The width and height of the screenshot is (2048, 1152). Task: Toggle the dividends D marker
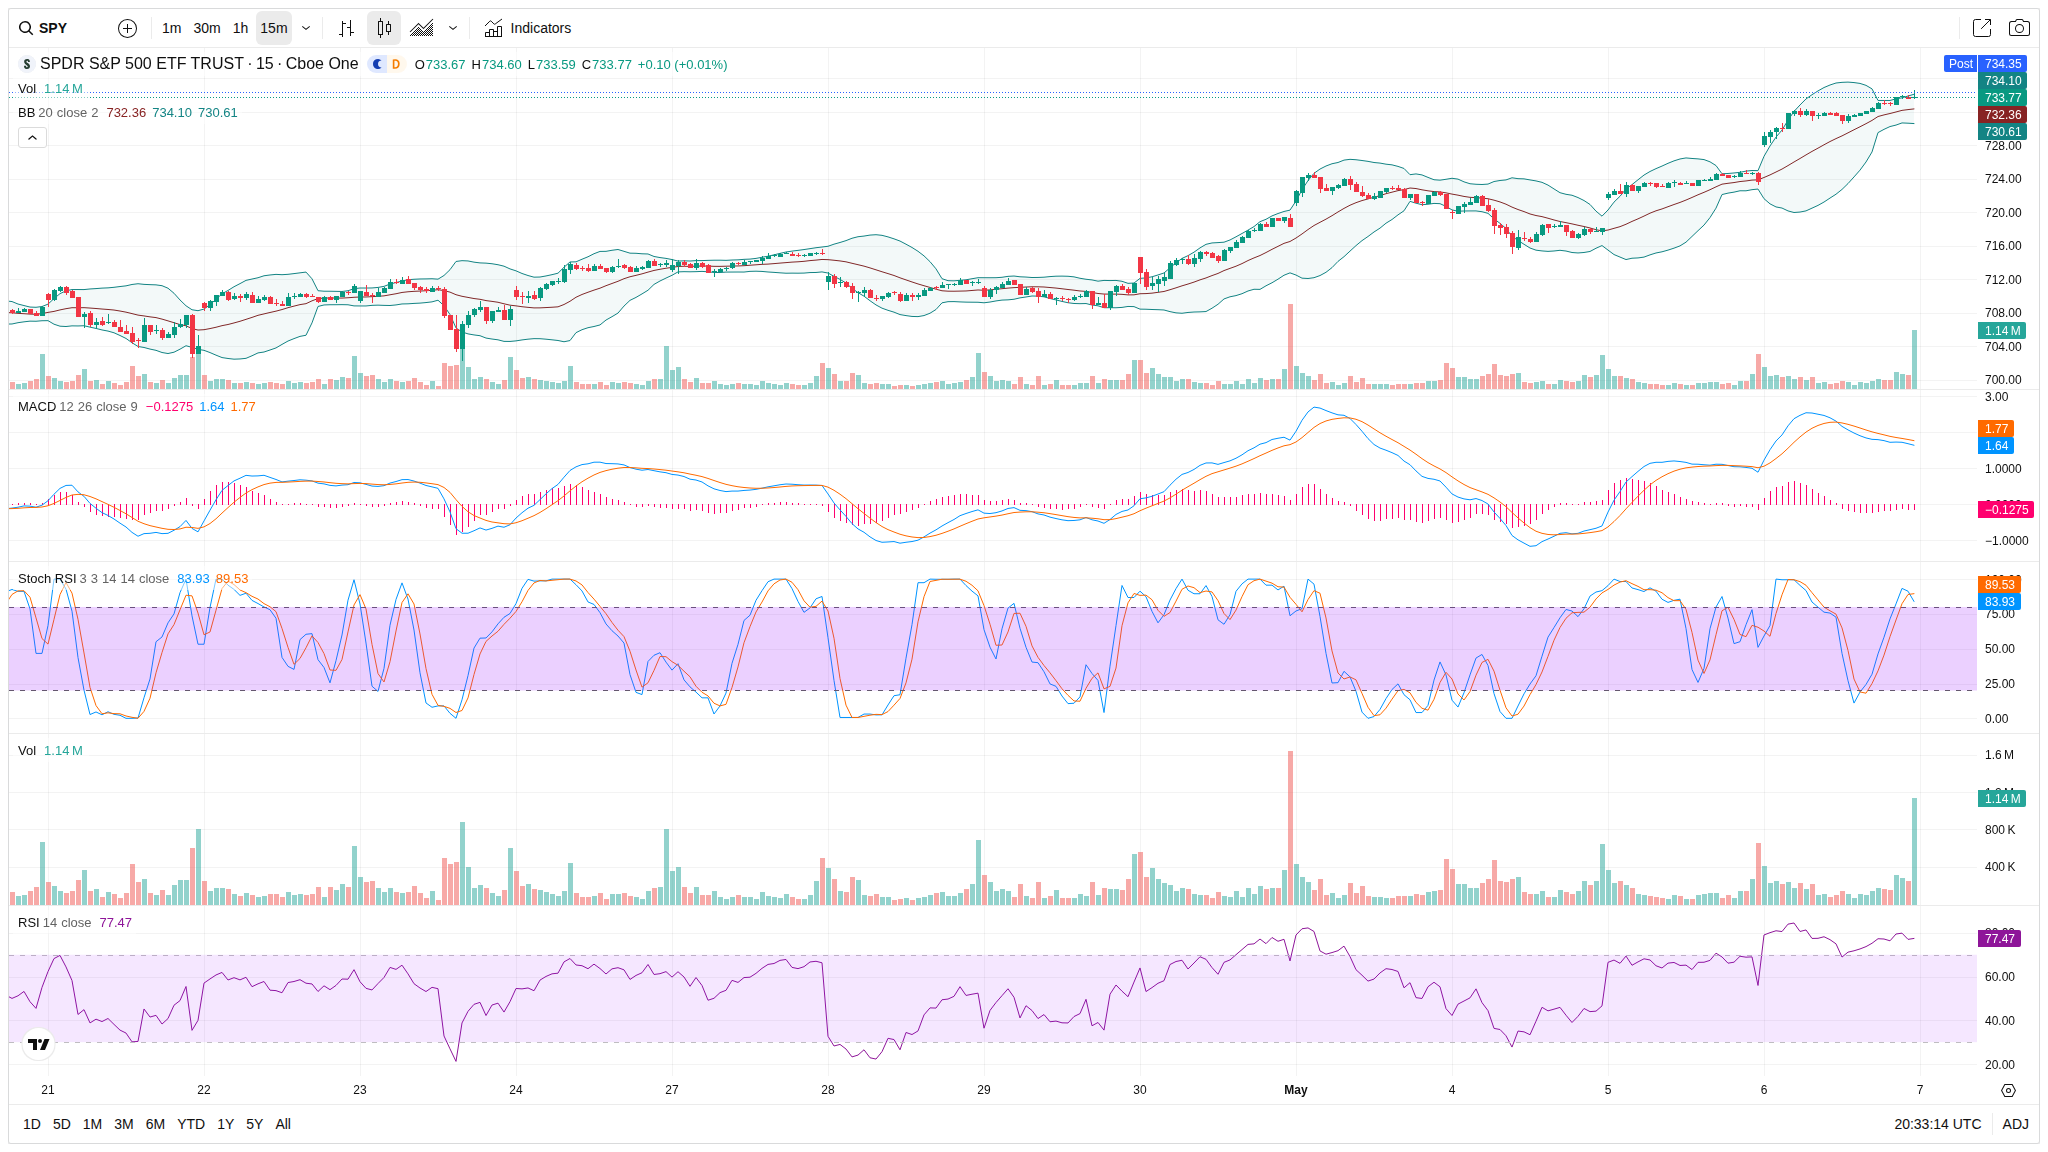[396, 64]
